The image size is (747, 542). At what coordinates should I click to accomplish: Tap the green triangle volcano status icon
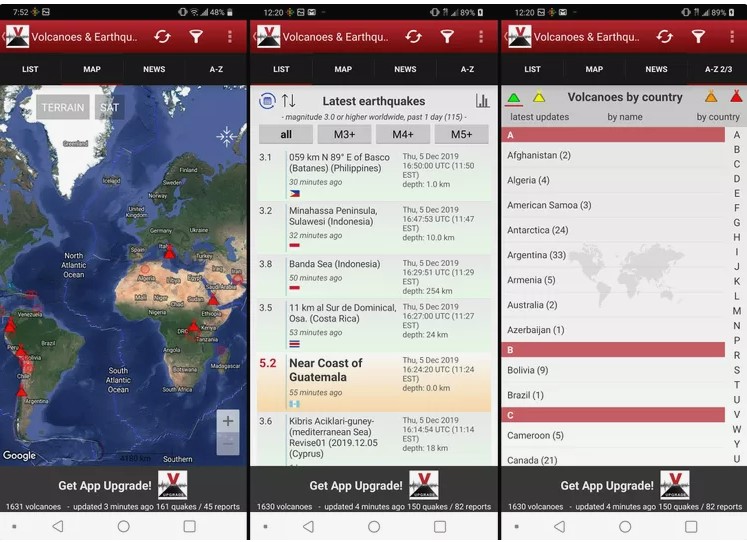tap(514, 98)
